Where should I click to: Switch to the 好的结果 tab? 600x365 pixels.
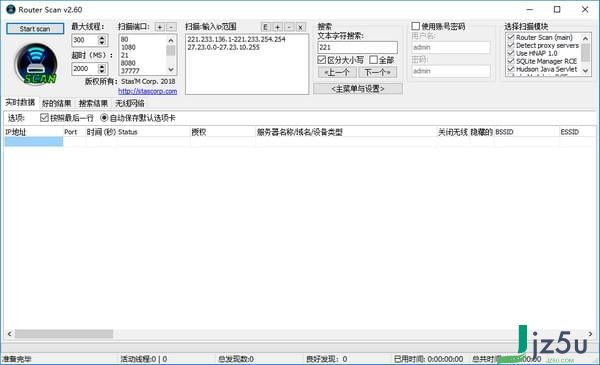click(56, 103)
